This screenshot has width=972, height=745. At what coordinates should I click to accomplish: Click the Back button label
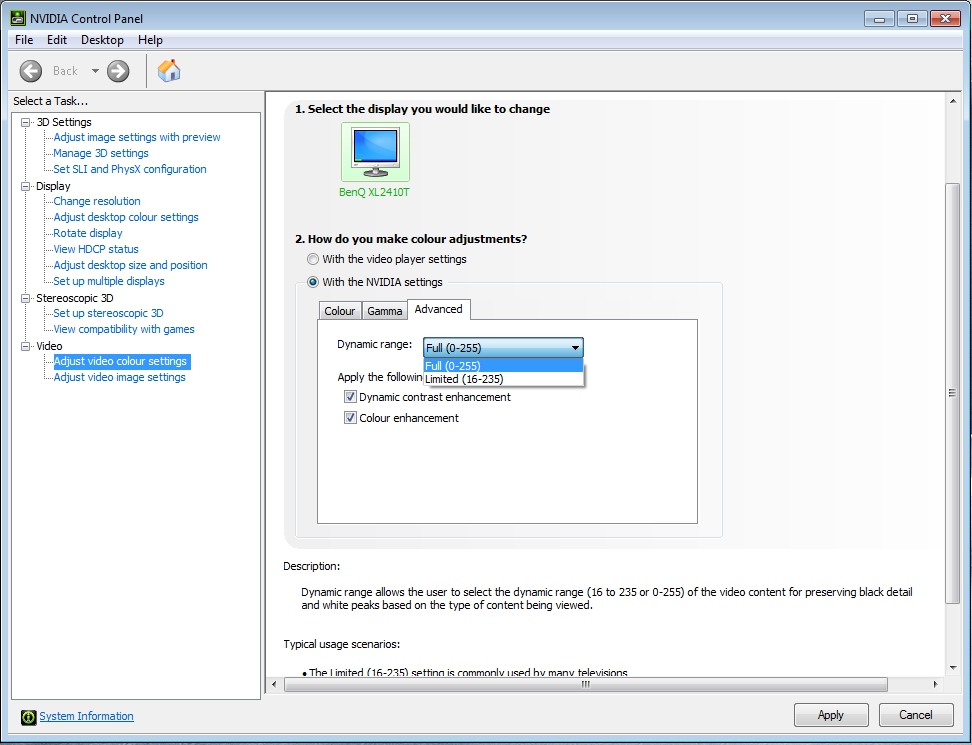tap(66, 71)
